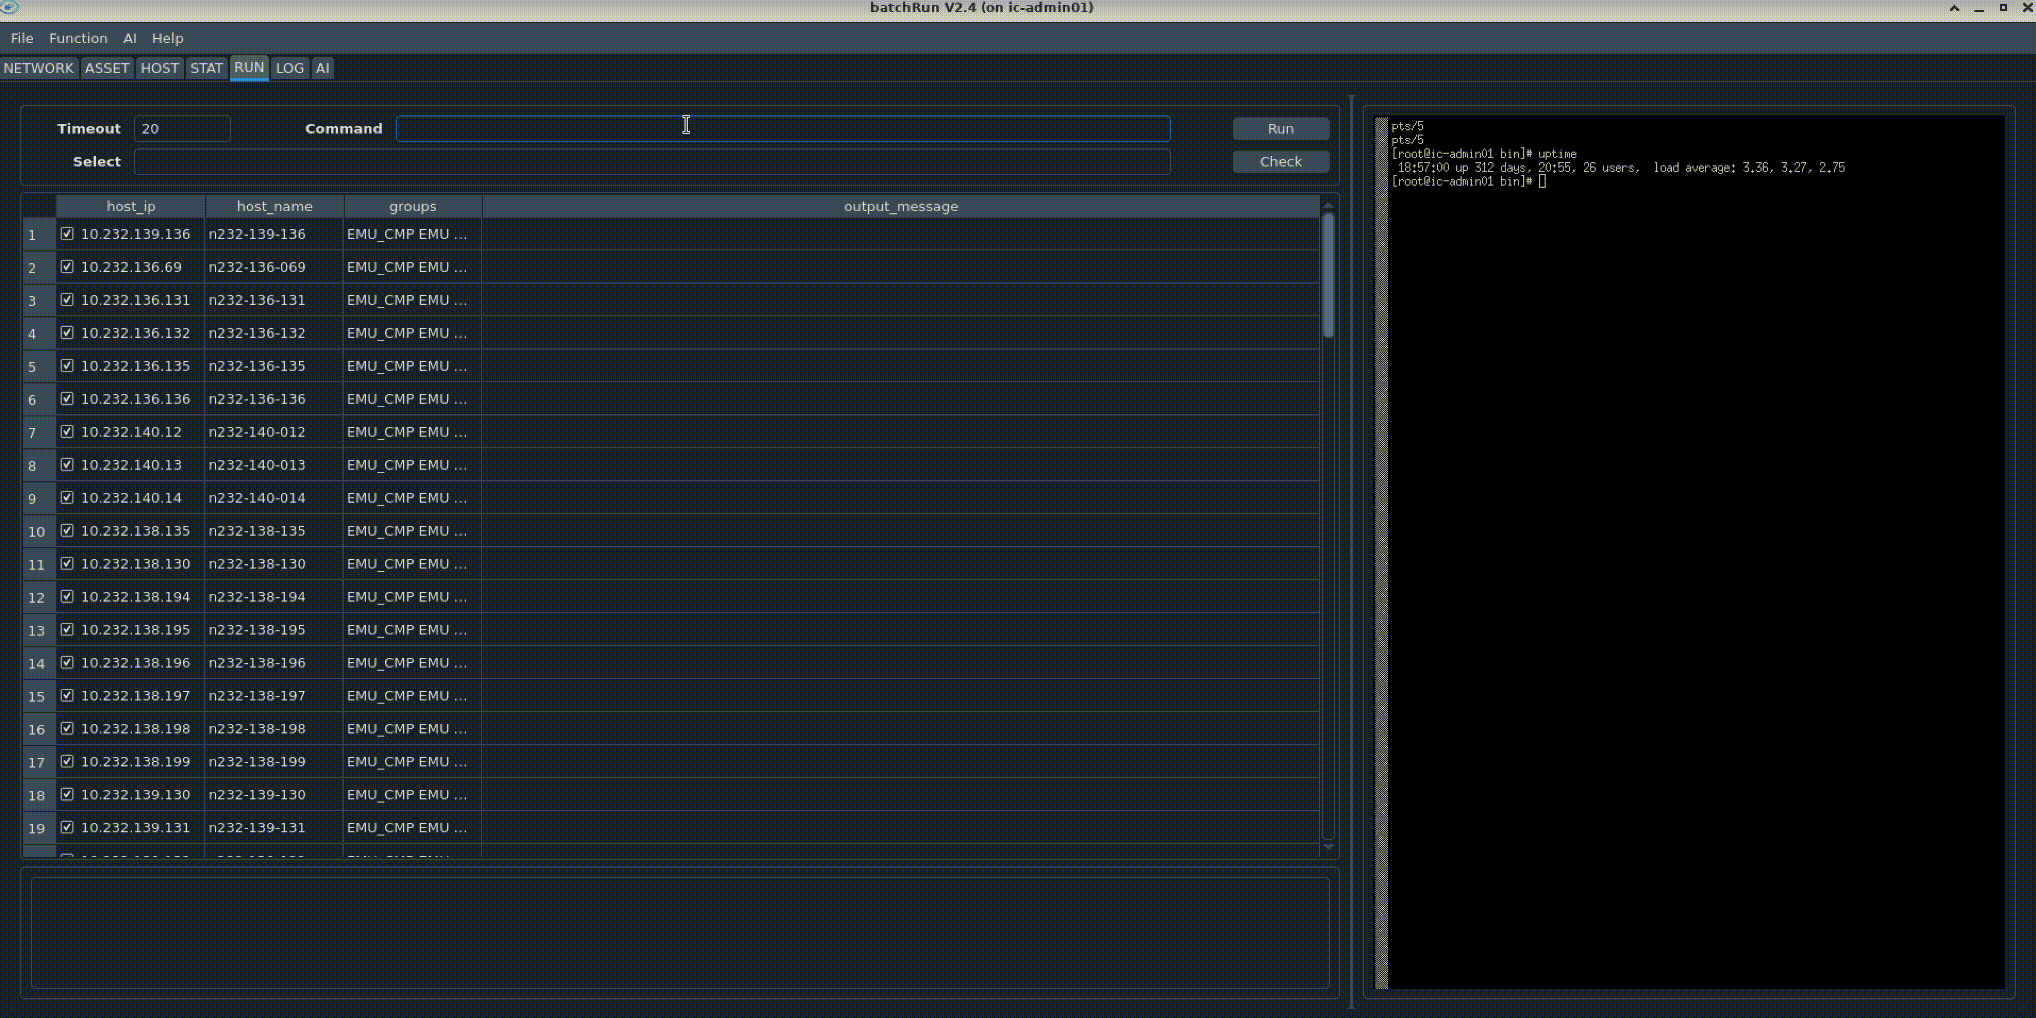
Task: Click scroll-up arrow of host table
Action: pyautogui.click(x=1328, y=205)
